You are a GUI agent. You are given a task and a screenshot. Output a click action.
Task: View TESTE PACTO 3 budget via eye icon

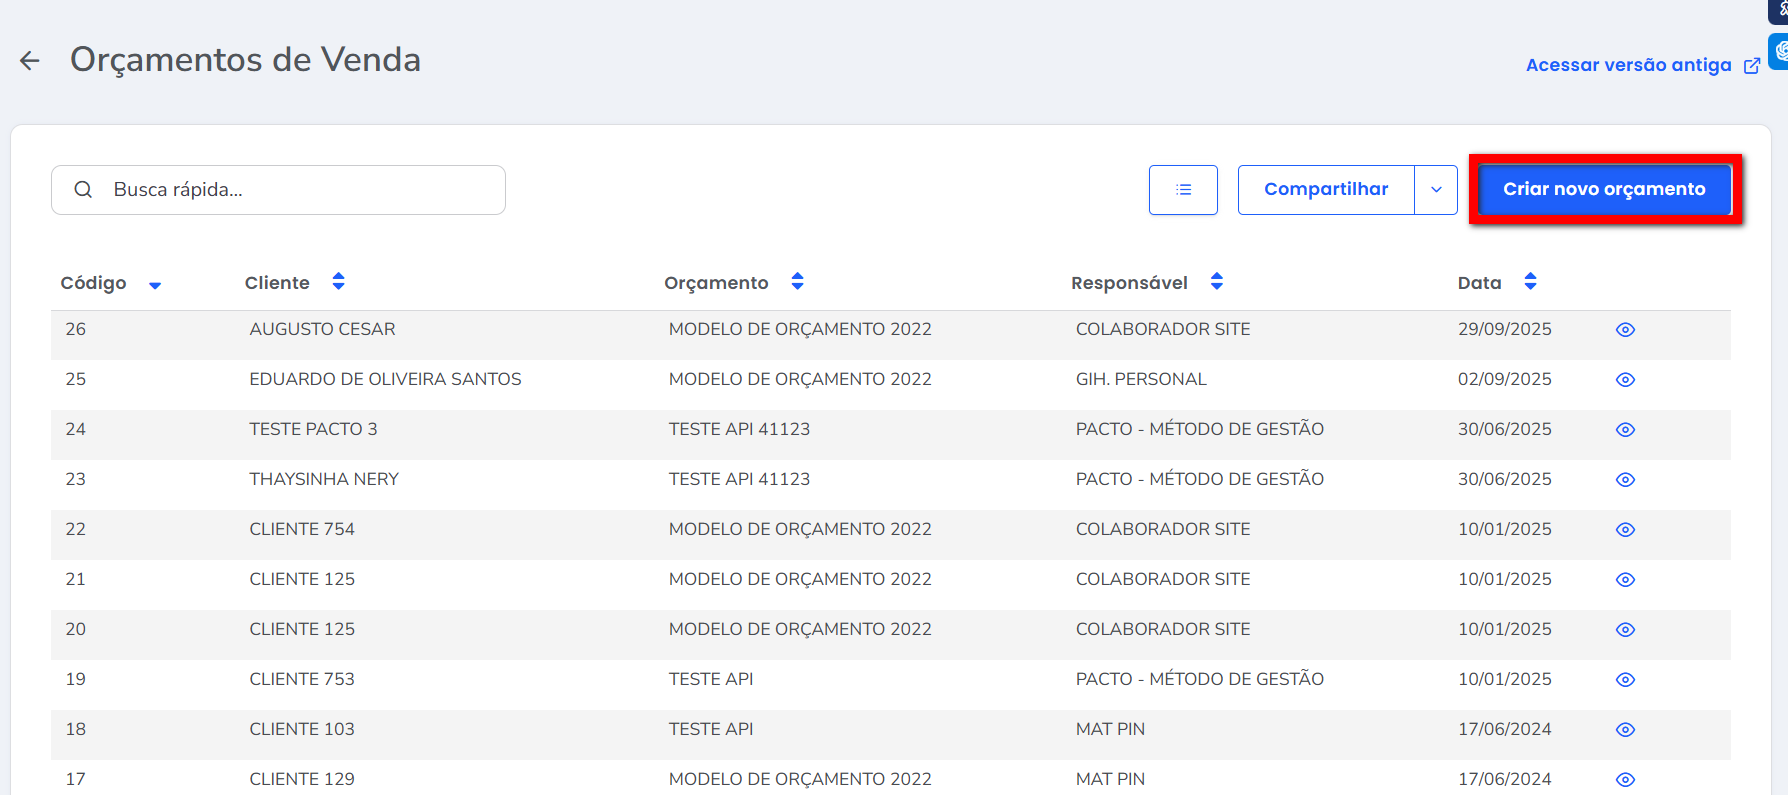coord(1625,430)
